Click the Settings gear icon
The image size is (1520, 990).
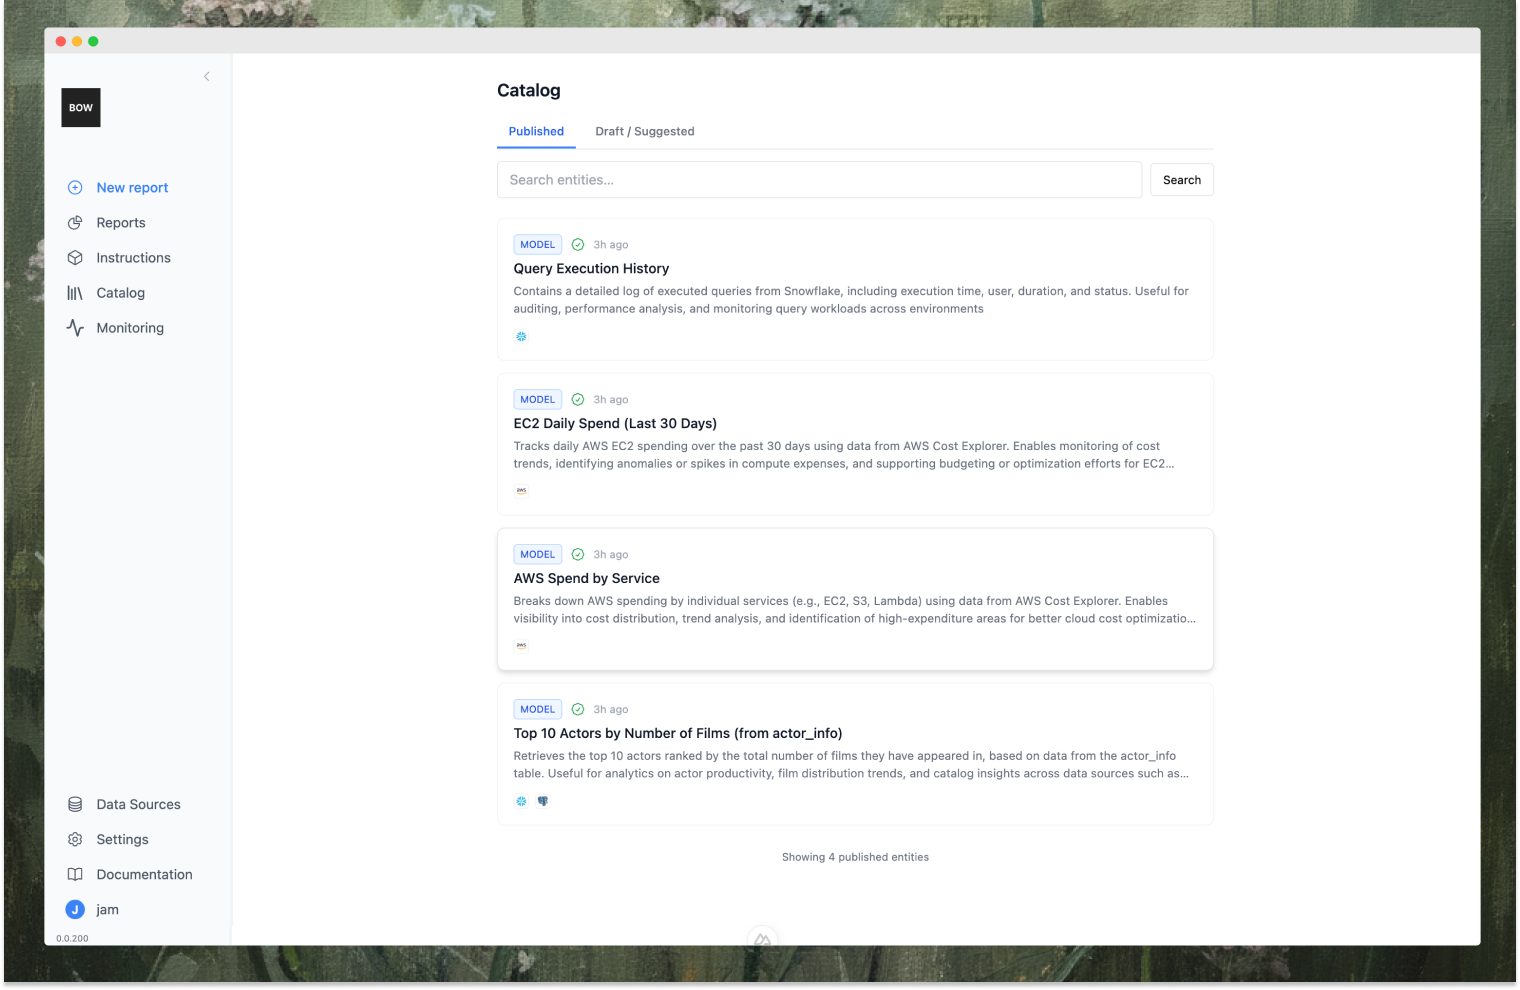click(75, 840)
